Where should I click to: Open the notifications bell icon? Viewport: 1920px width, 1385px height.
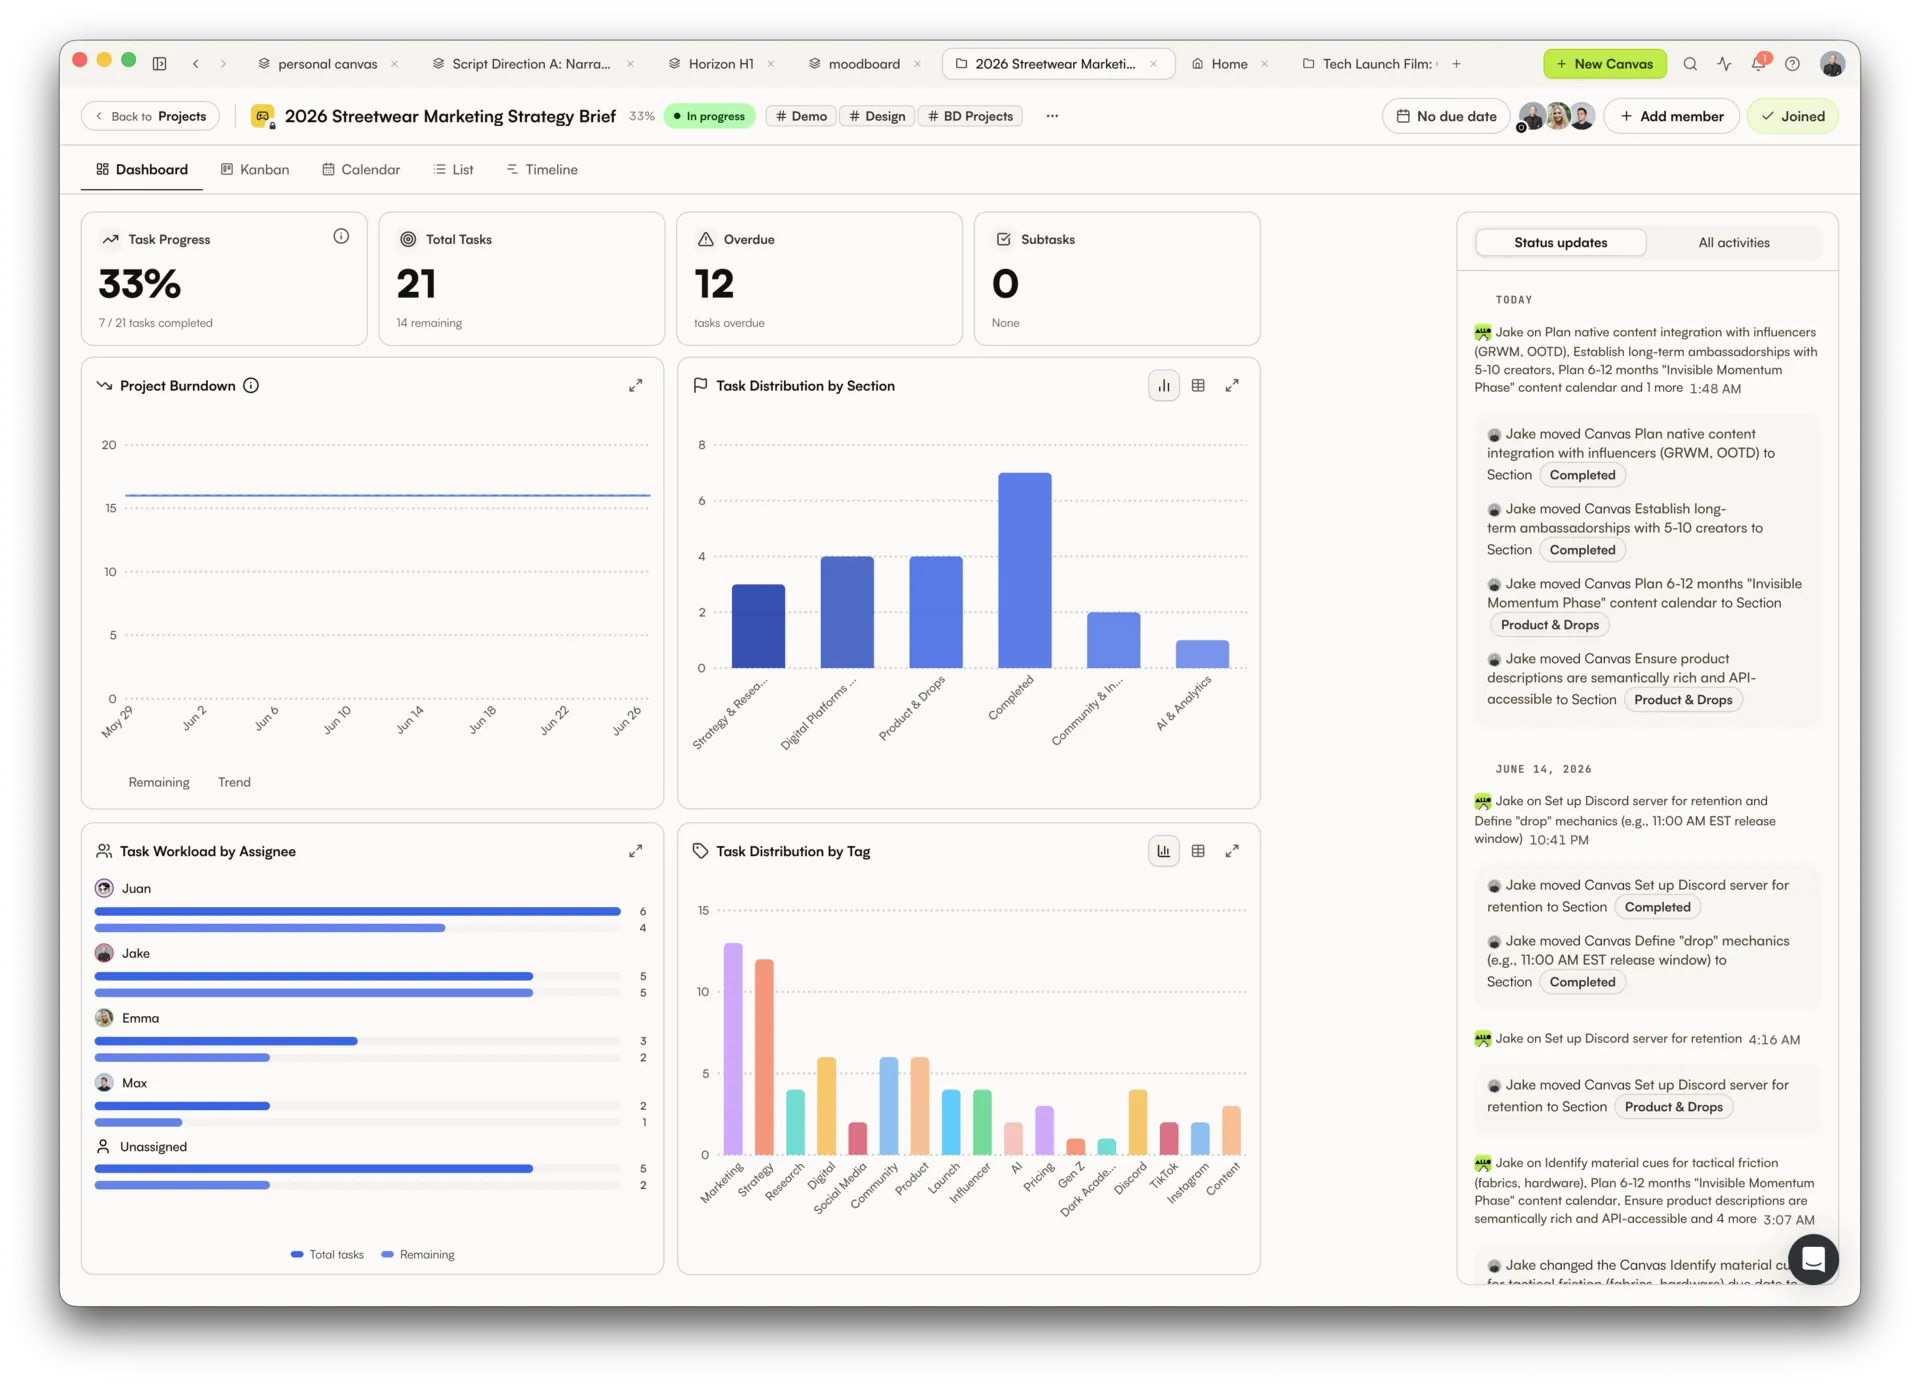tap(1758, 64)
